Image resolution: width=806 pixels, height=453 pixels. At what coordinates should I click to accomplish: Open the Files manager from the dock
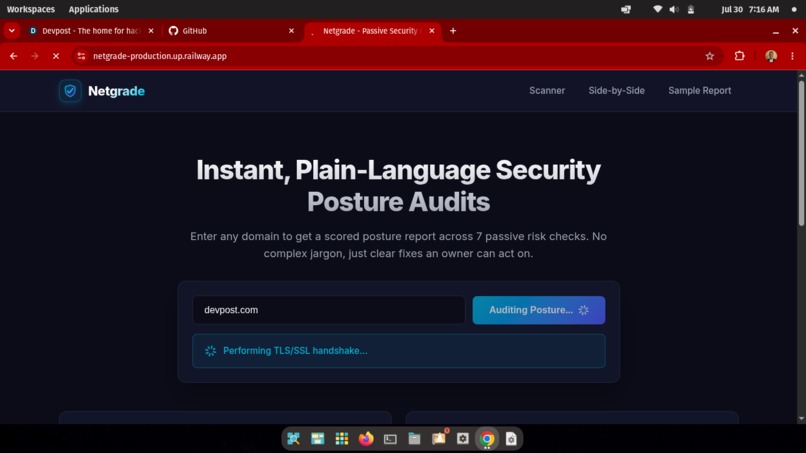414,439
